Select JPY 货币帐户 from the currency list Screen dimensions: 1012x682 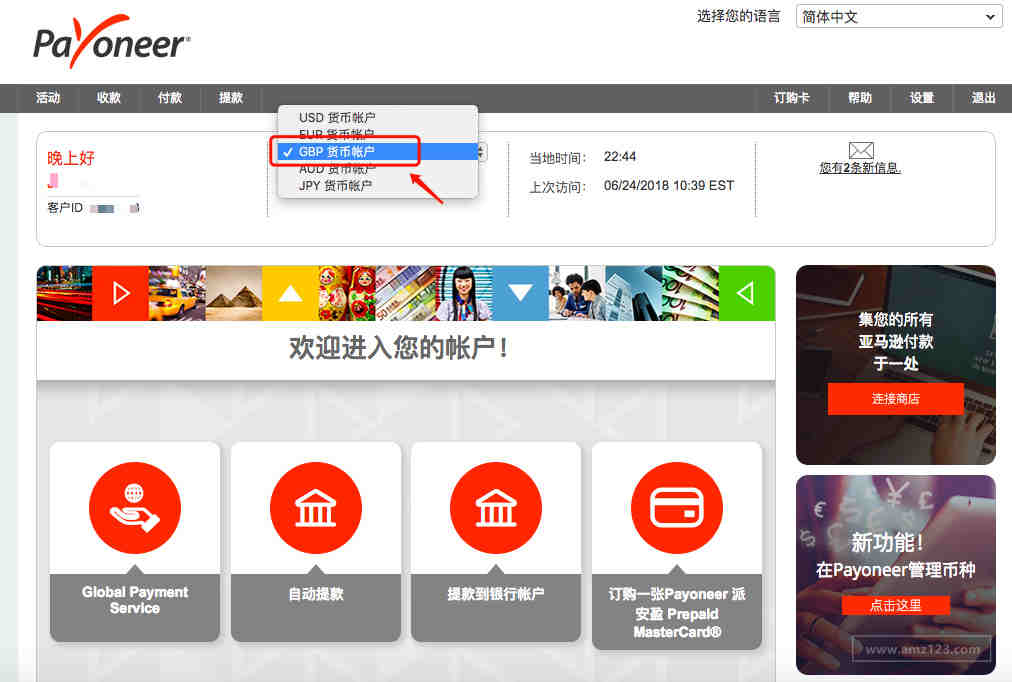[x=336, y=186]
